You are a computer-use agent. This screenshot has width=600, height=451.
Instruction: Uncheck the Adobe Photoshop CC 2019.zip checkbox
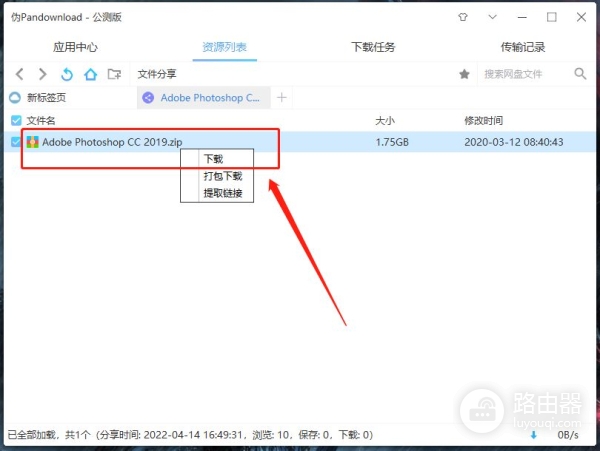(16, 142)
